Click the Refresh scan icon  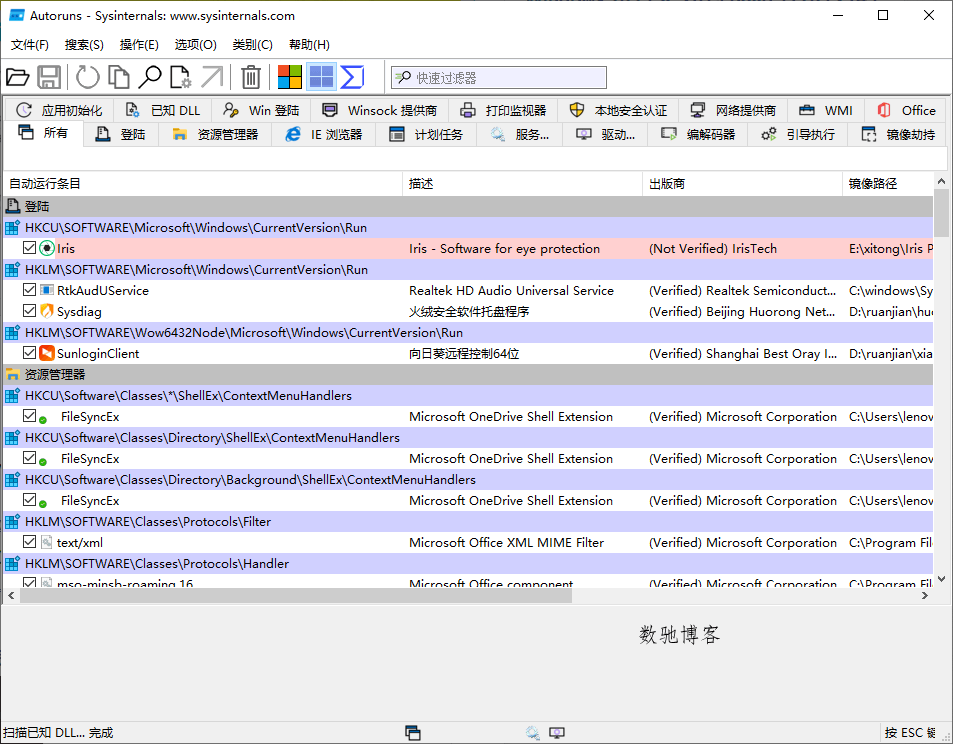tap(88, 77)
